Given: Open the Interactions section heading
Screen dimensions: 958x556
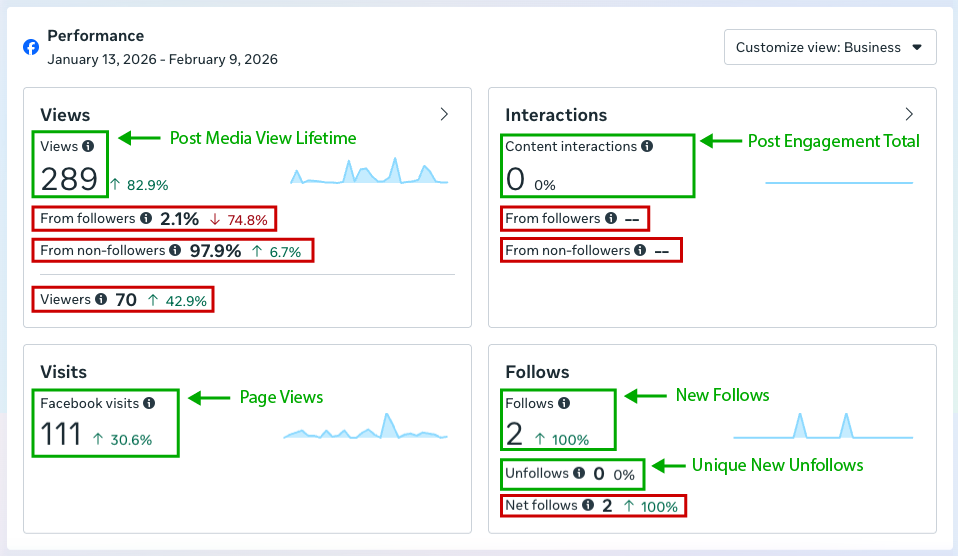Looking at the screenshot, I should click(x=556, y=115).
